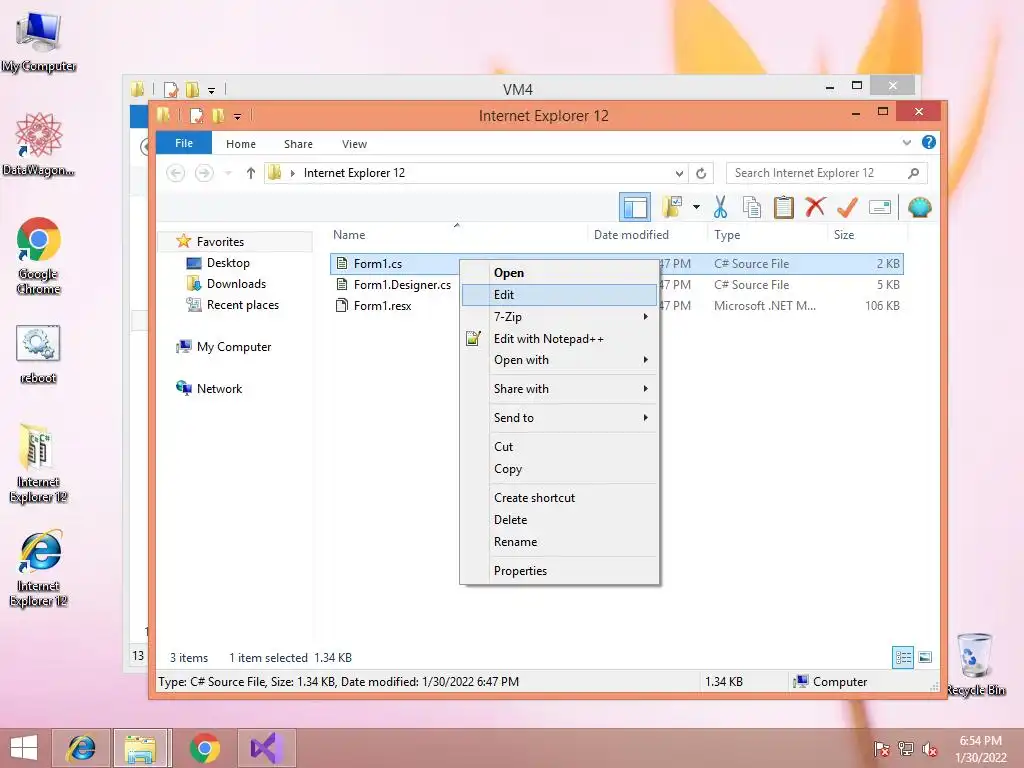Select Recent places in navigation pane
This screenshot has height=768, width=1024.
click(242, 304)
